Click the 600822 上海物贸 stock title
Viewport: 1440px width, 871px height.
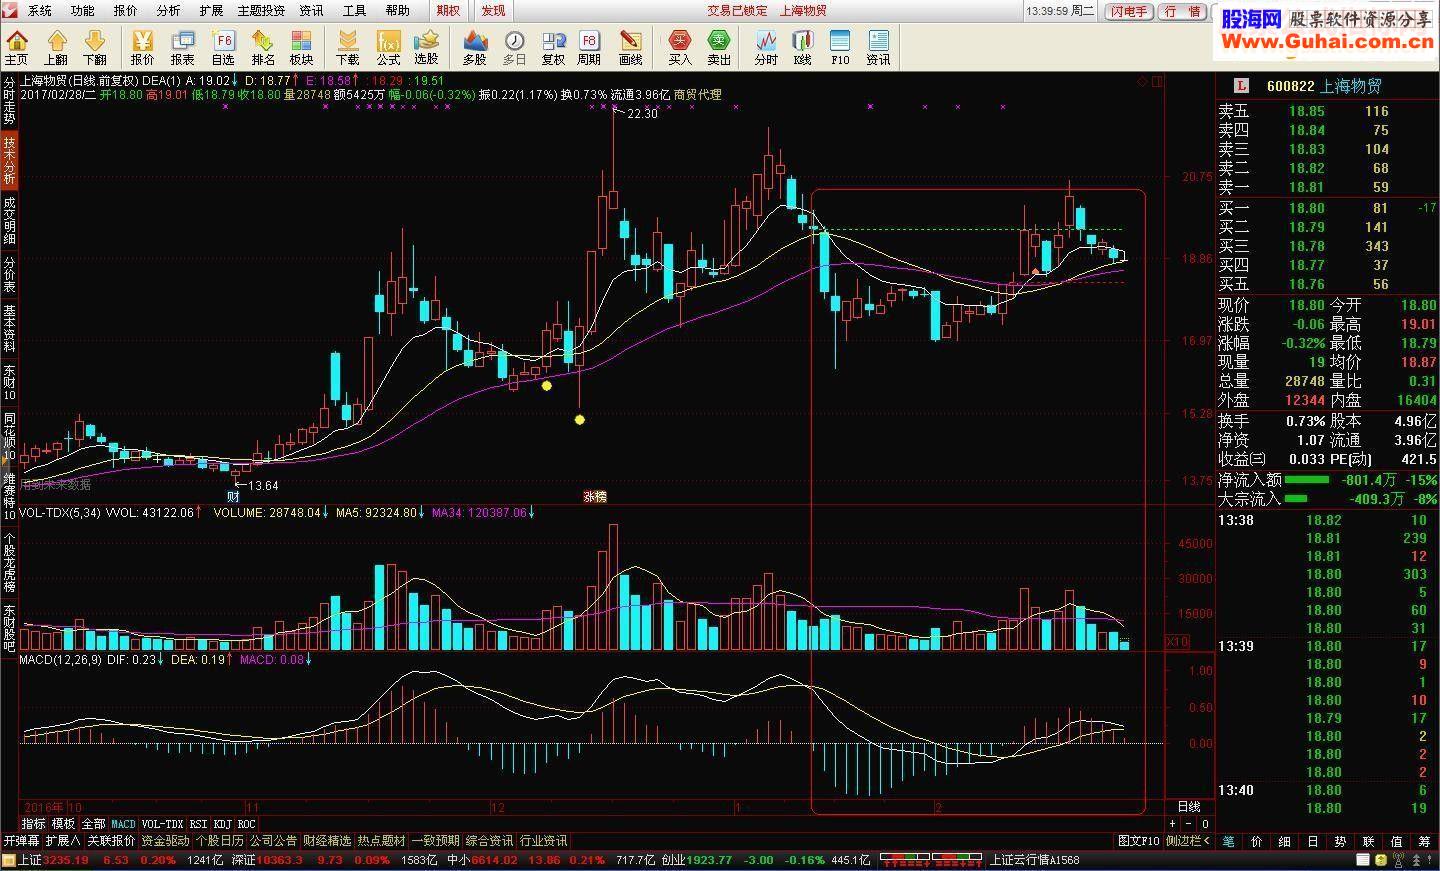click(x=1324, y=86)
